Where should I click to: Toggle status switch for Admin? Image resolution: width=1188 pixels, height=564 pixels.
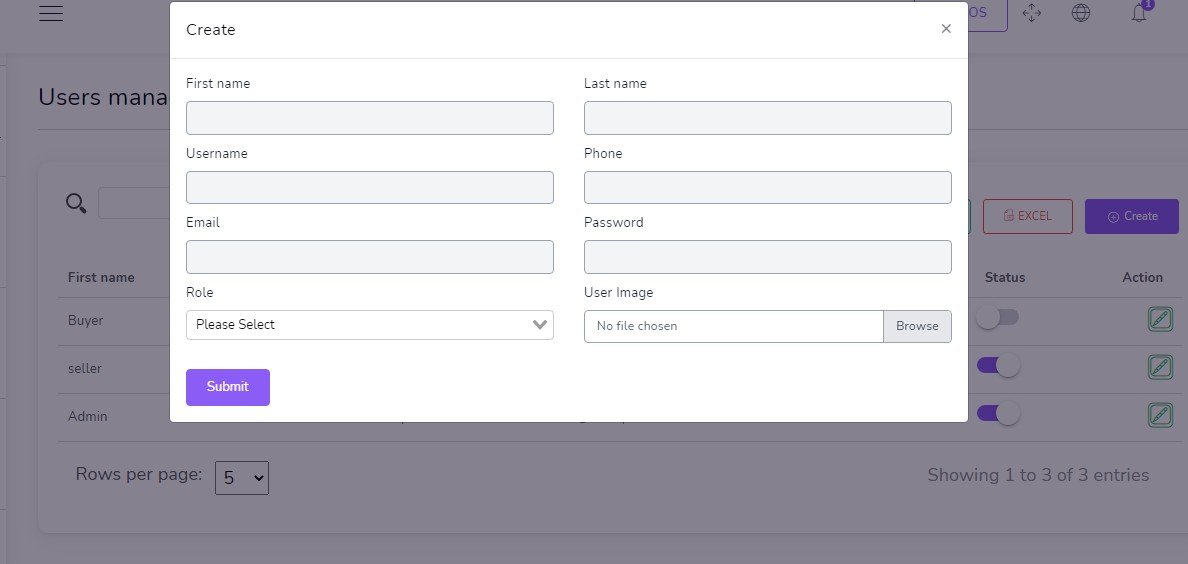click(997, 413)
